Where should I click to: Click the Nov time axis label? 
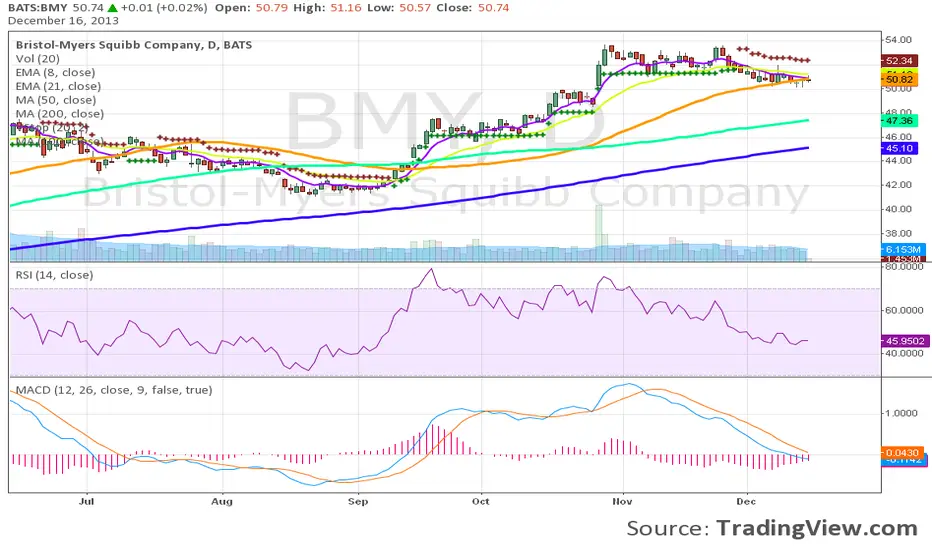622,501
